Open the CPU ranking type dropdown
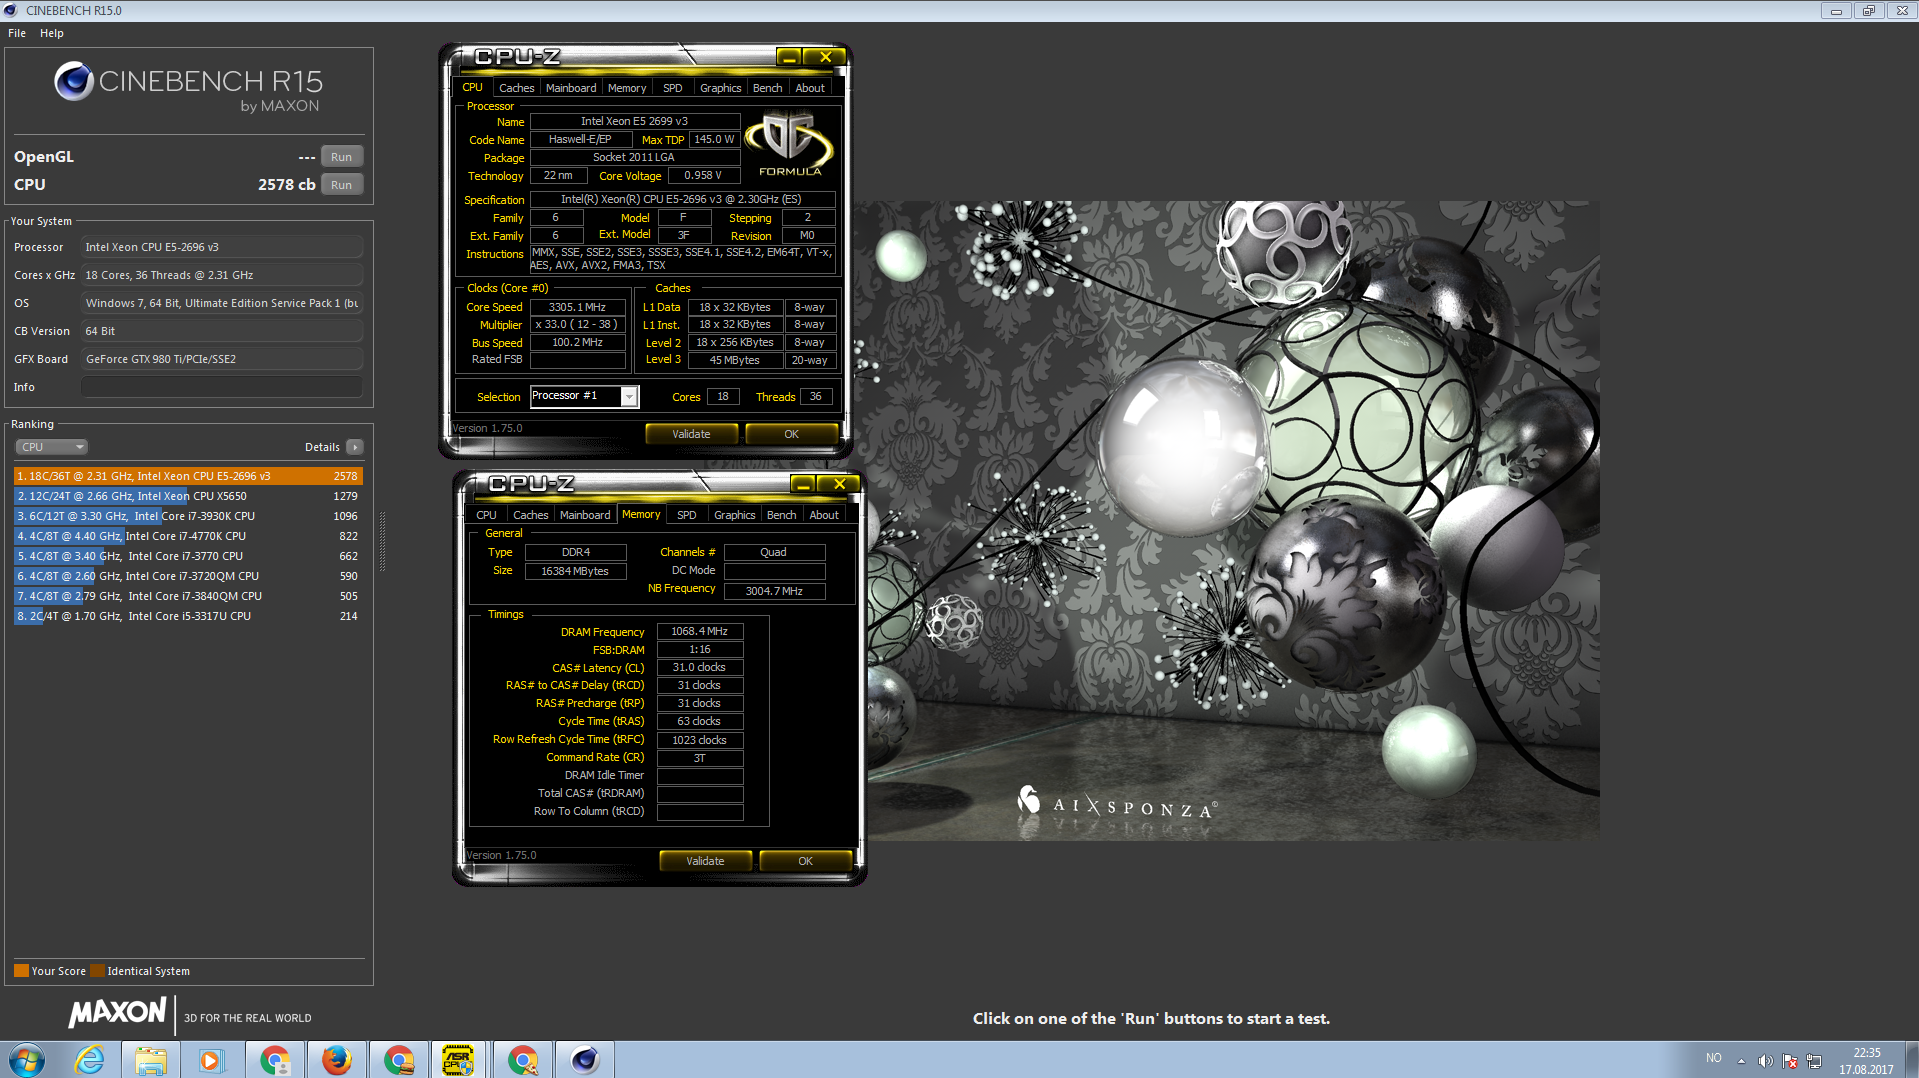 point(52,447)
